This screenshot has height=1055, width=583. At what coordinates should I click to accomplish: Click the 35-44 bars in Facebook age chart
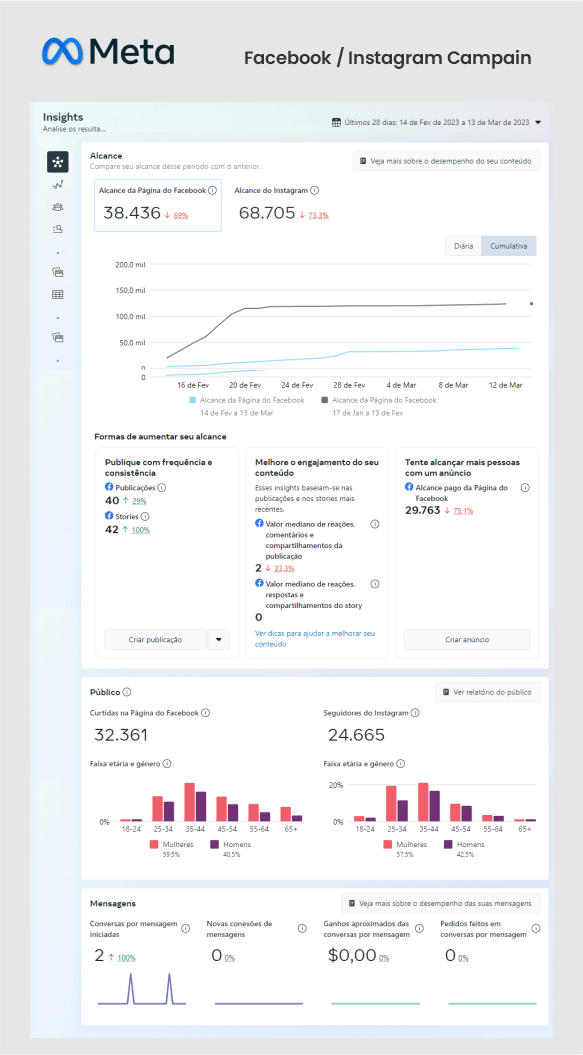point(195,802)
